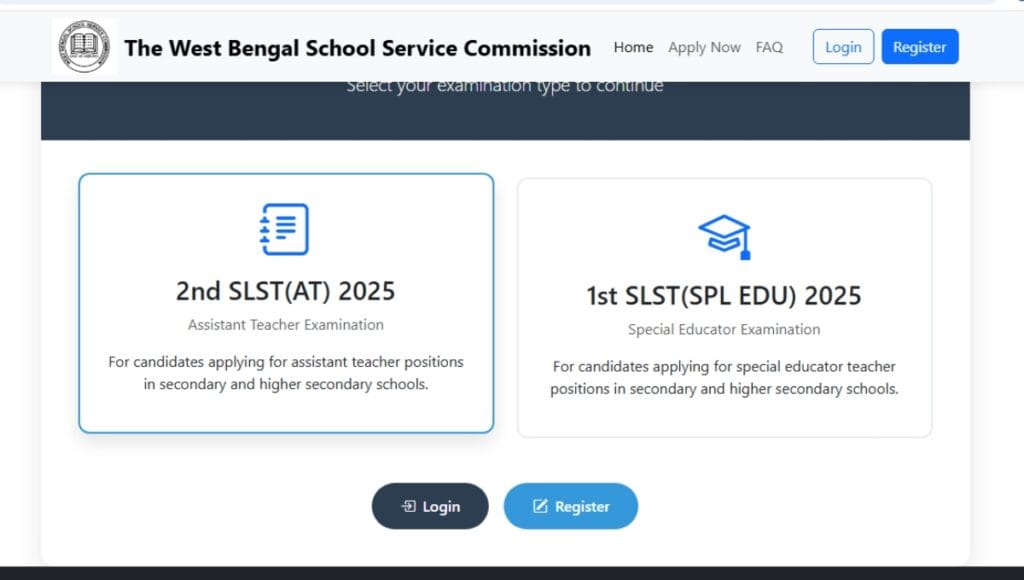The width and height of the screenshot is (1024, 580).
Task: Click the pencil icon inside the bottom Register button
Action: tap(541, 506)
